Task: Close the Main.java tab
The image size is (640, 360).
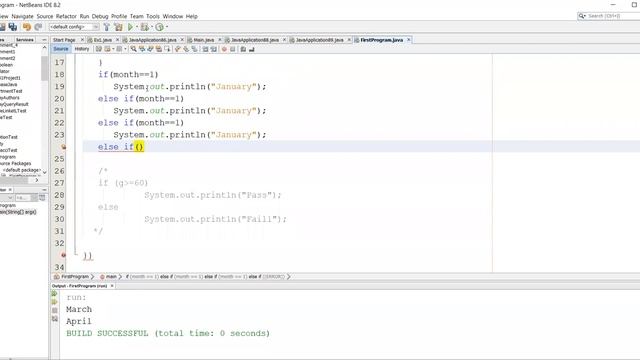Action: pyautogui.click(x=220, y=40)
